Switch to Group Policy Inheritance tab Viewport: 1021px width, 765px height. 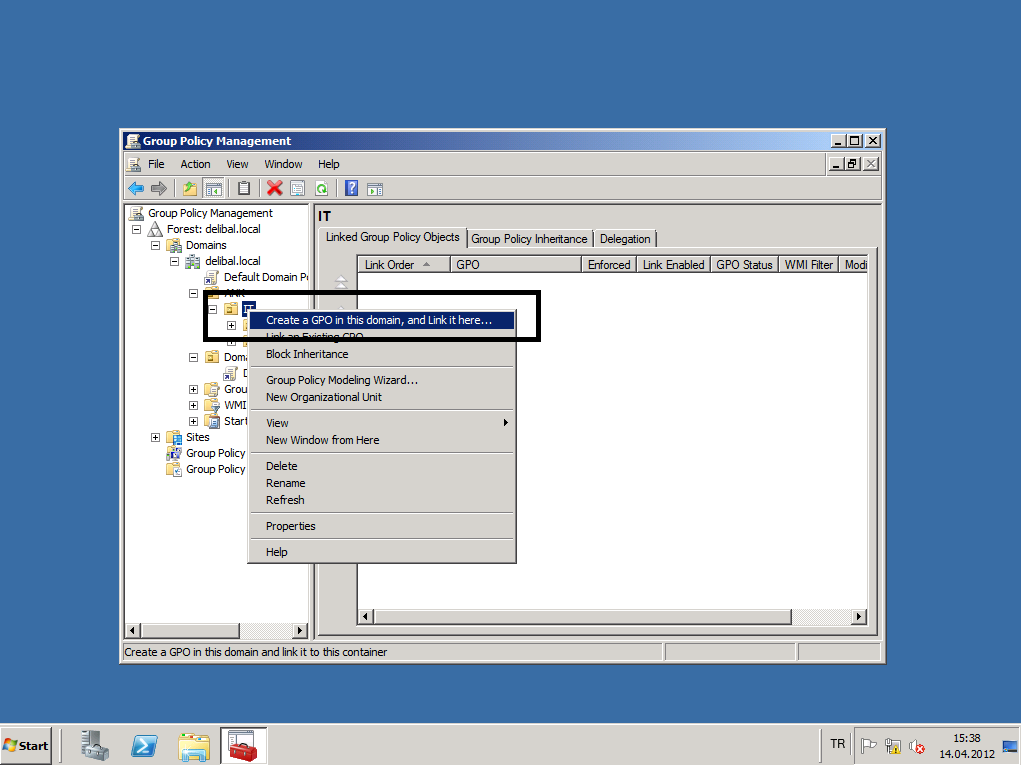tap(529, 239)
